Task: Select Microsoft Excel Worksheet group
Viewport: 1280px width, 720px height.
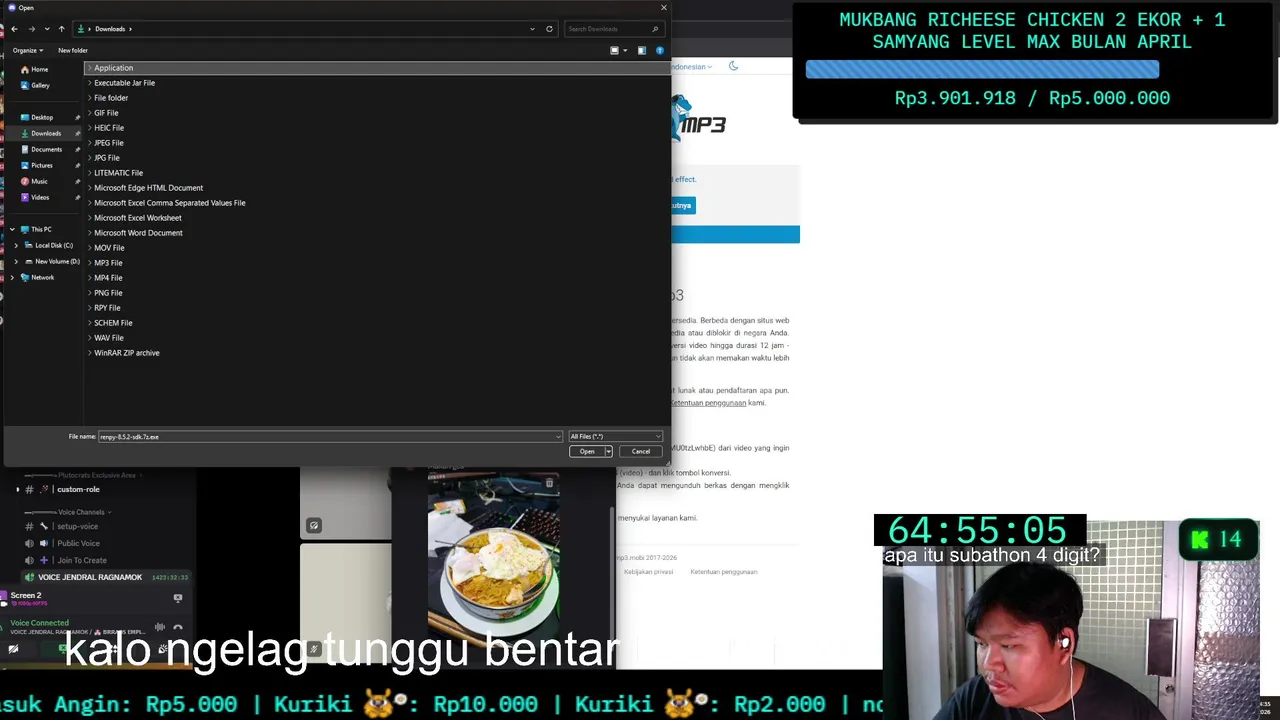Action: [x=138, y=218]
